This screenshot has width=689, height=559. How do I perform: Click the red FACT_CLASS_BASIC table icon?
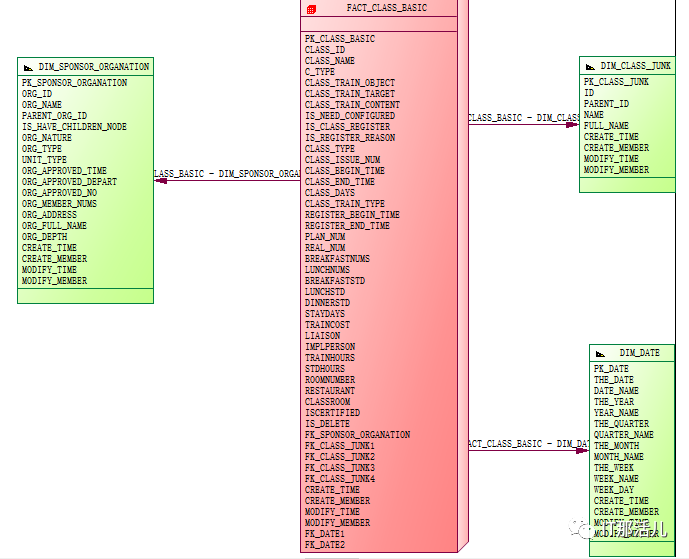point(311,9)
